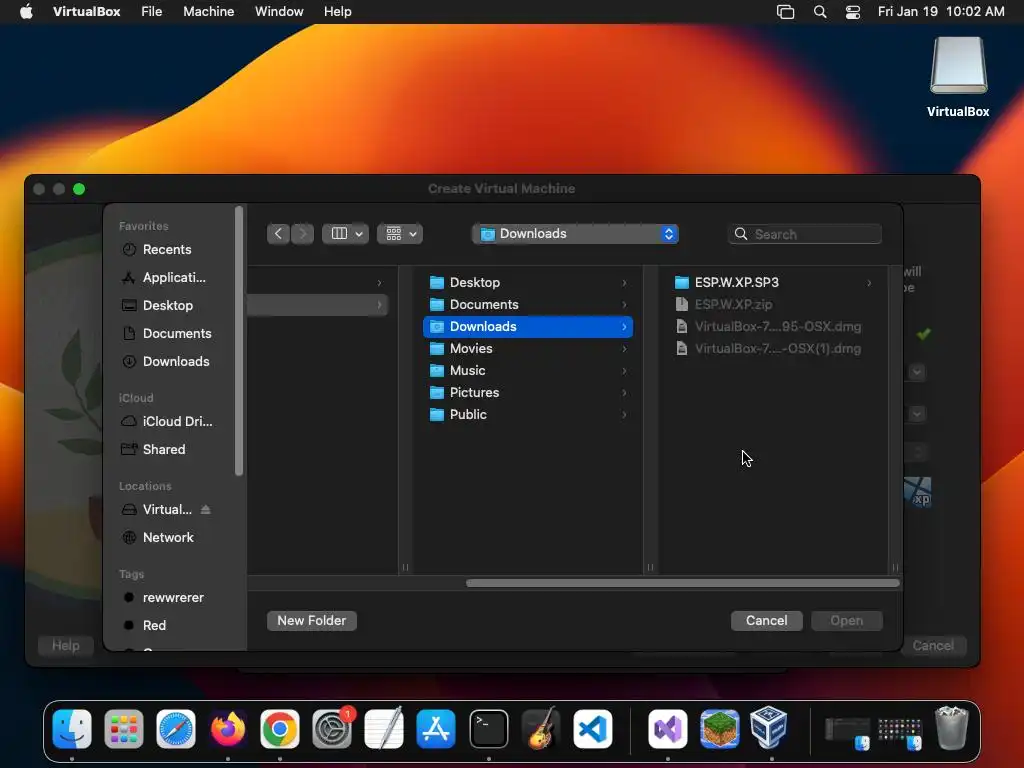This screenshot has width=1024, height=768.
Task: Select Documents in the Favorites sidebar
Action: coord(177,334)
